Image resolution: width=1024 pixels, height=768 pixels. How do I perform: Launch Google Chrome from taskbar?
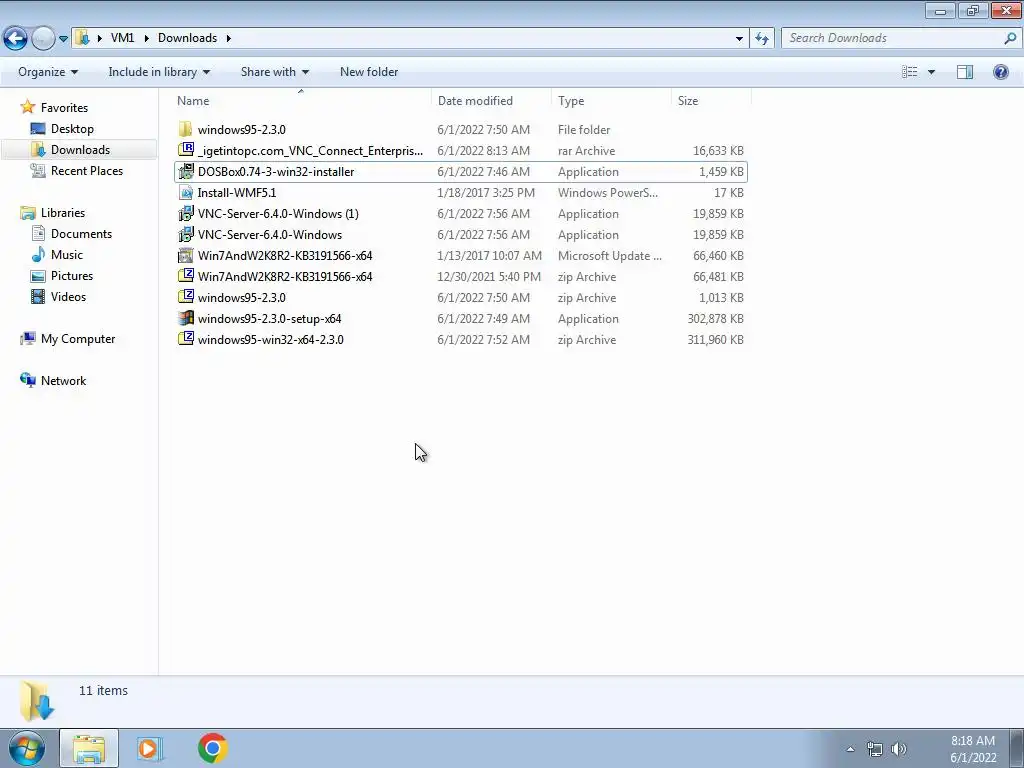212,748
